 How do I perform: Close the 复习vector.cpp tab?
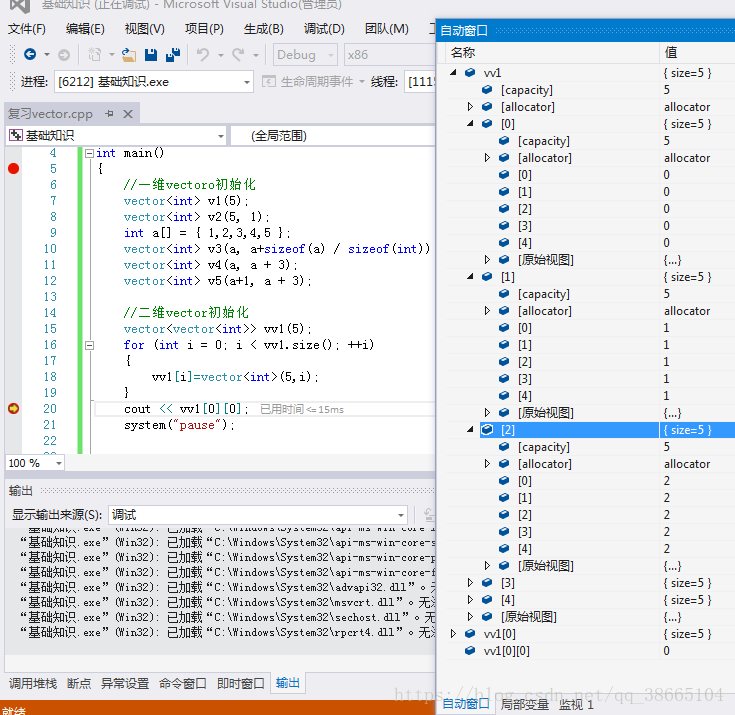(128, 114)
